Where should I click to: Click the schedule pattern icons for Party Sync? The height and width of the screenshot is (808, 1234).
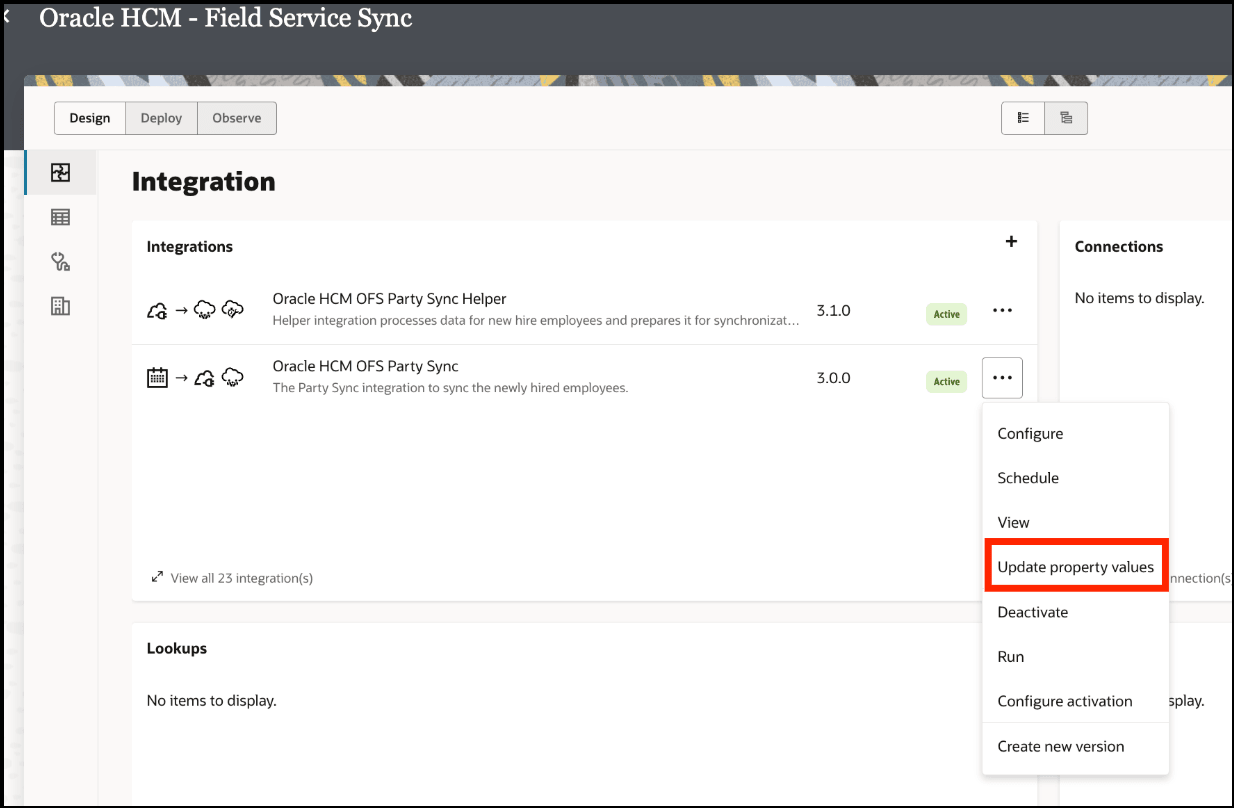point(196,378)
